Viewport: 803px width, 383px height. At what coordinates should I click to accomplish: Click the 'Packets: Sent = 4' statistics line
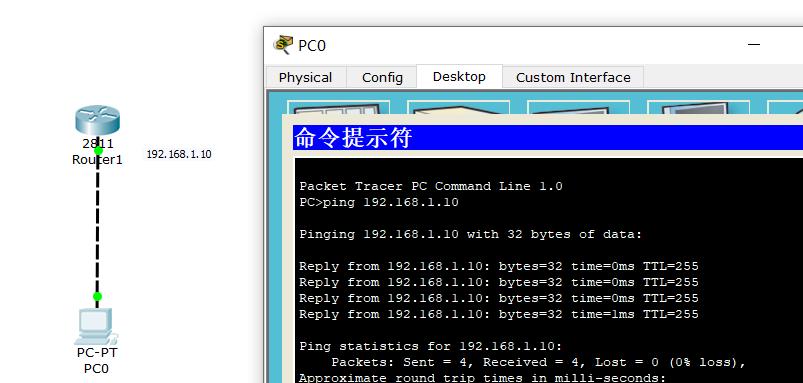(x=538, y=363)
